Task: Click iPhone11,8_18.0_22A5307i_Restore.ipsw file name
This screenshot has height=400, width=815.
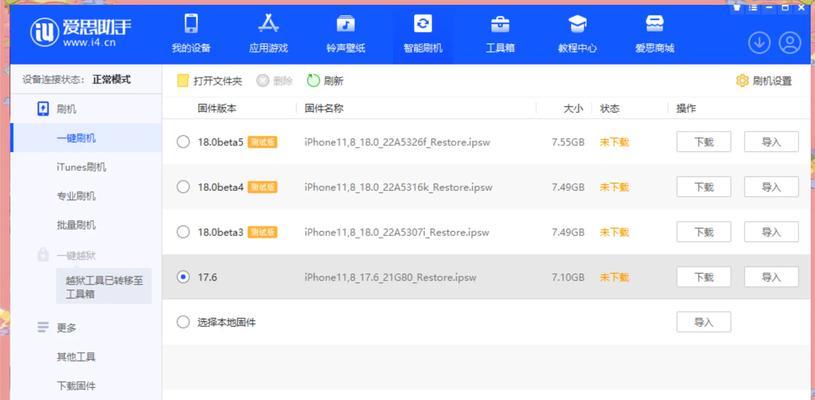Action: (397, 232)
